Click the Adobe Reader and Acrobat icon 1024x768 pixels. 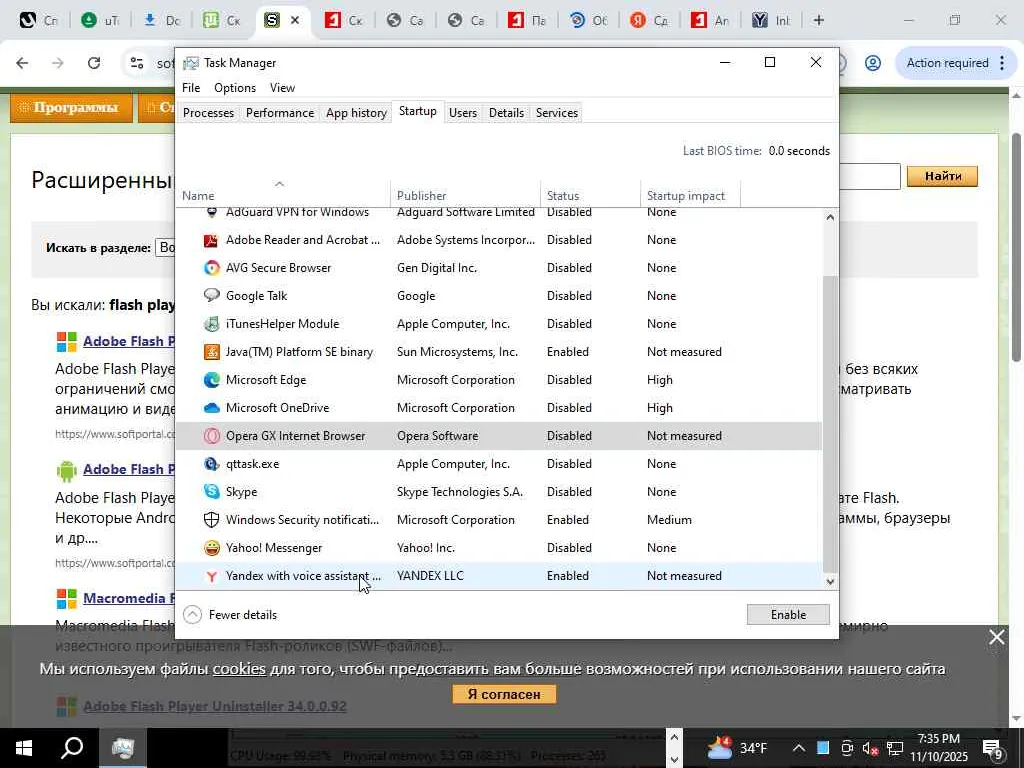click(x=211, y=240)
